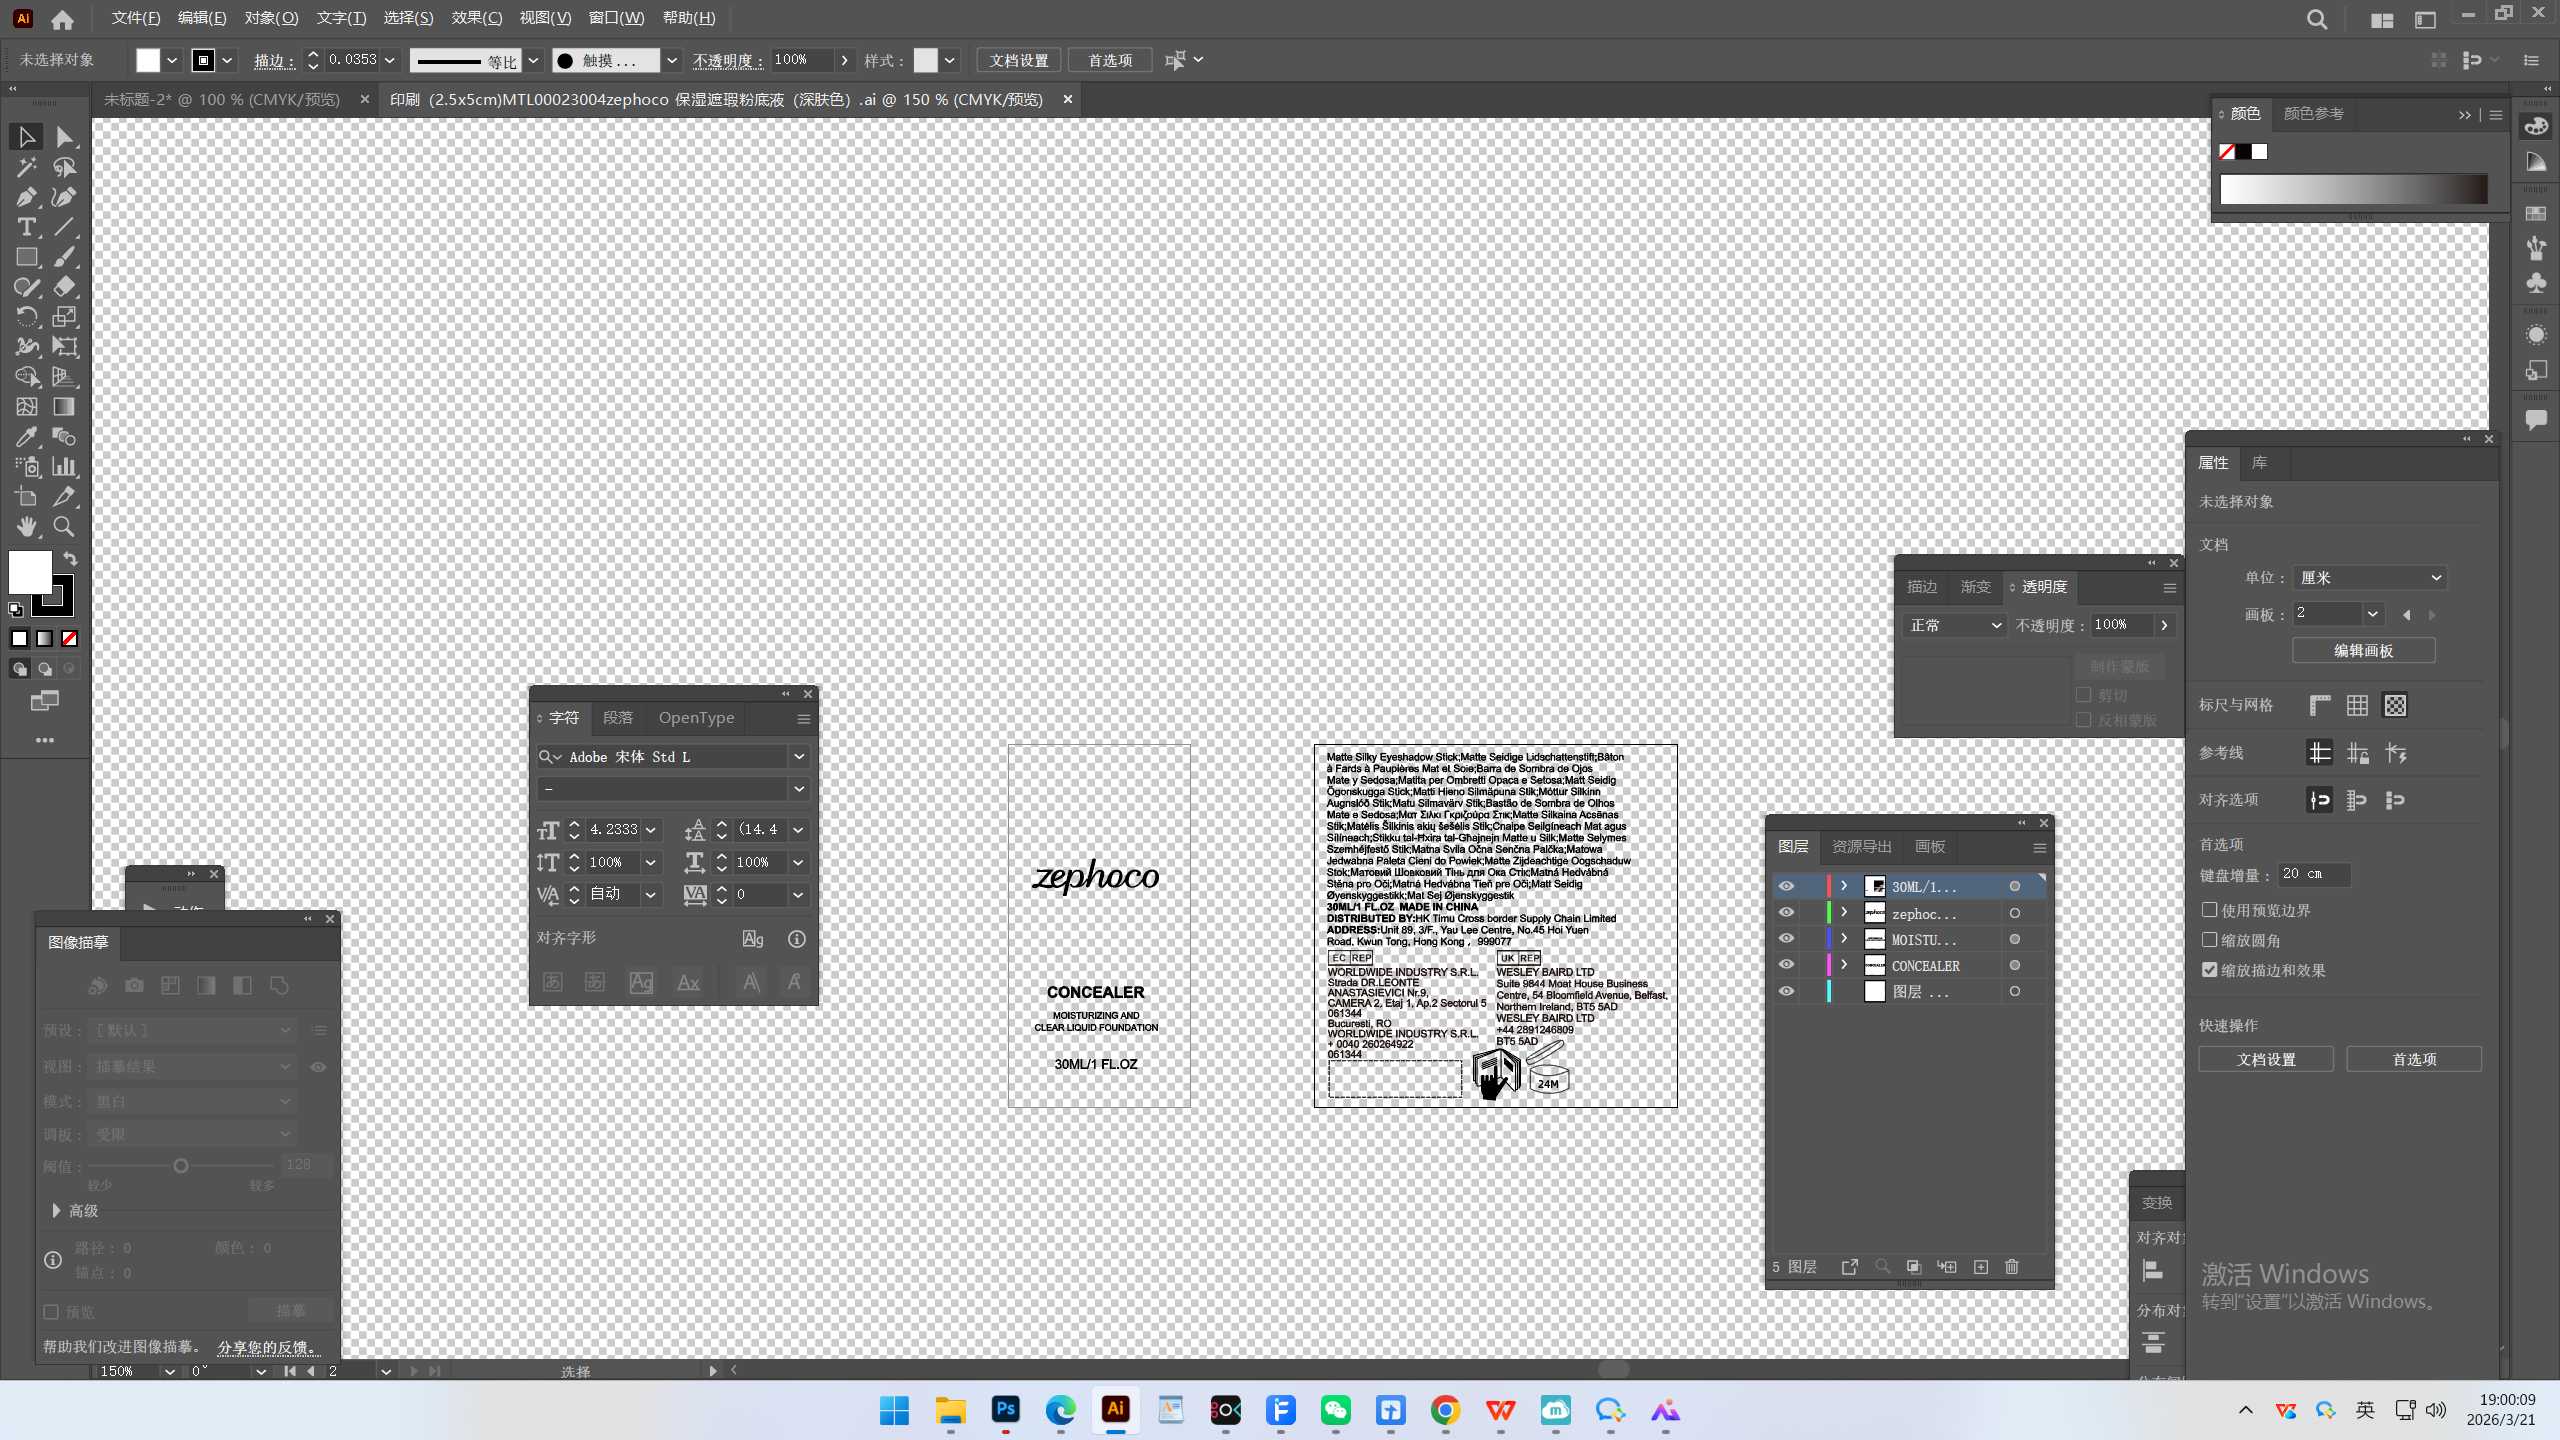The image size is (2560, 1440).
Task: Select the Hand tool
Action: 27,527
